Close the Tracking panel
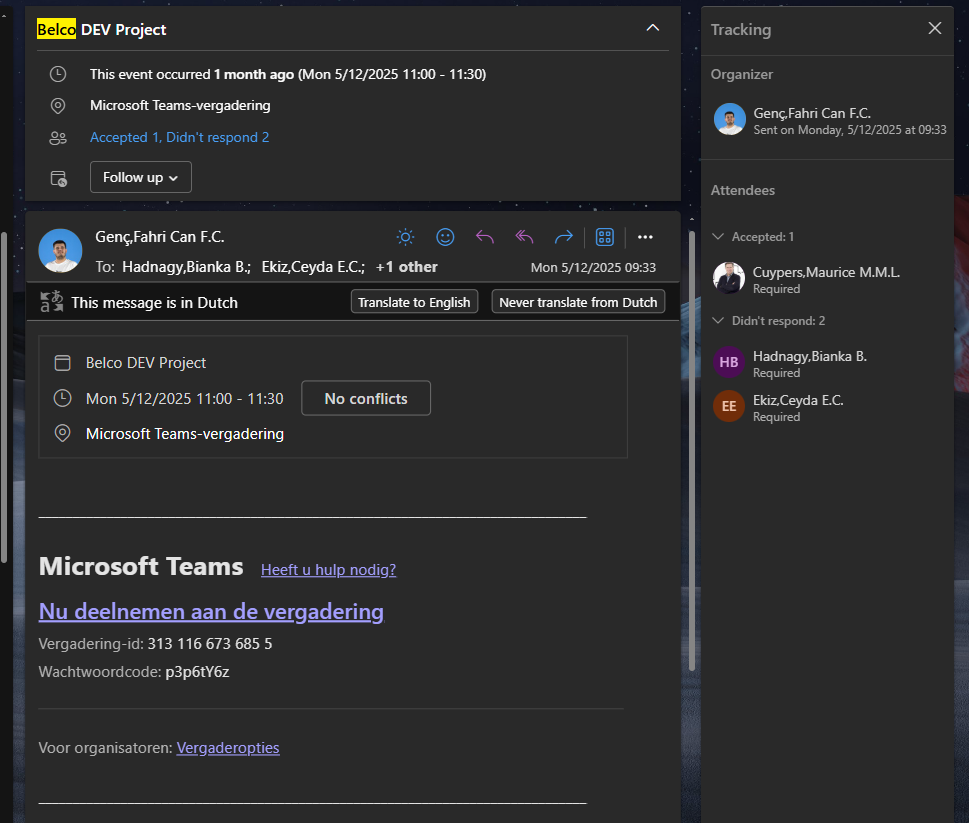 (935, 28)
